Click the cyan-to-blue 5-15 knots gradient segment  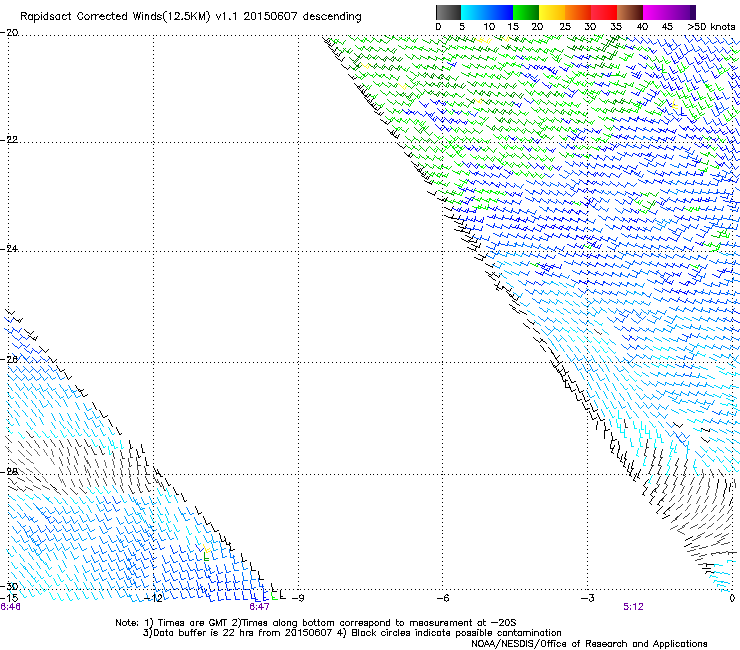point(487,12)
